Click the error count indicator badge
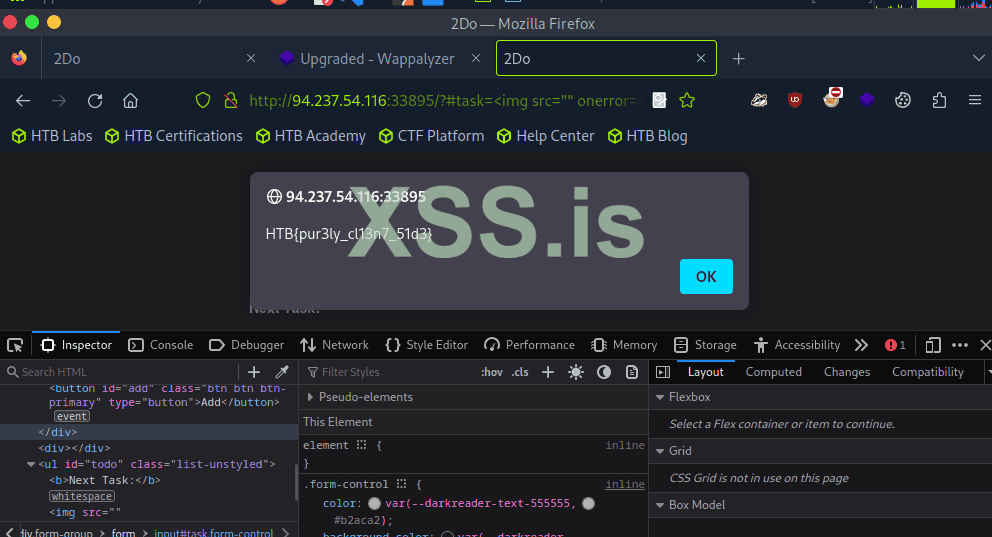992x537 pixels. point(895,345)
